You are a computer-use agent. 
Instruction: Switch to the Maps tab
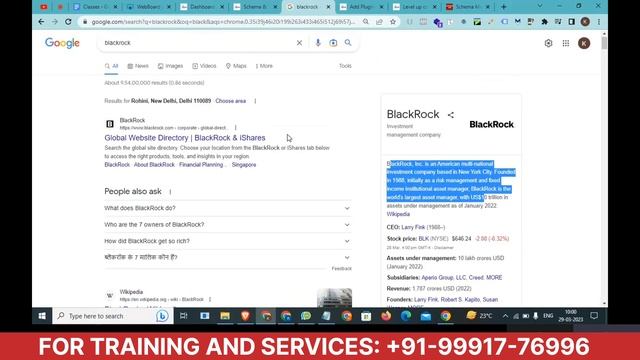point(236,66)
